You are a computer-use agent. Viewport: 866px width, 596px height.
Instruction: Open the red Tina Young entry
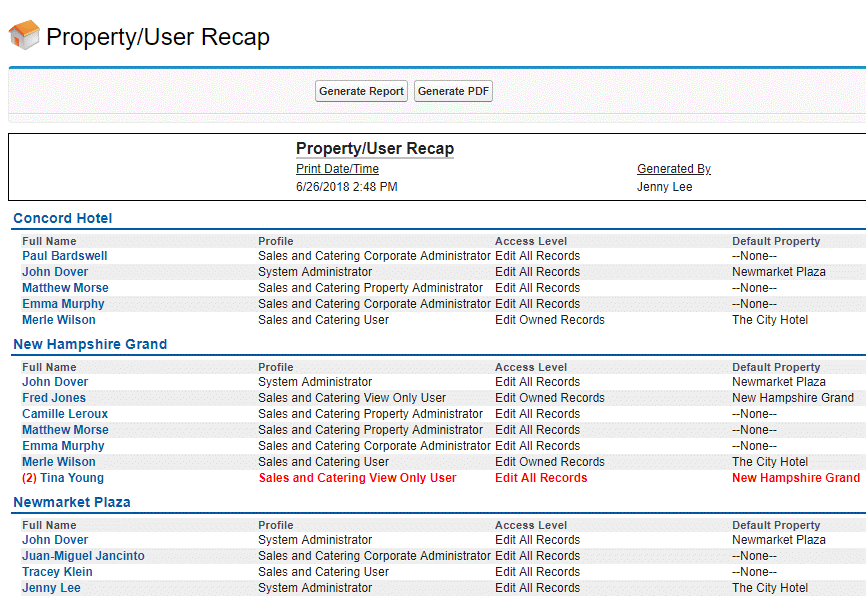click(x=63, y=478)
